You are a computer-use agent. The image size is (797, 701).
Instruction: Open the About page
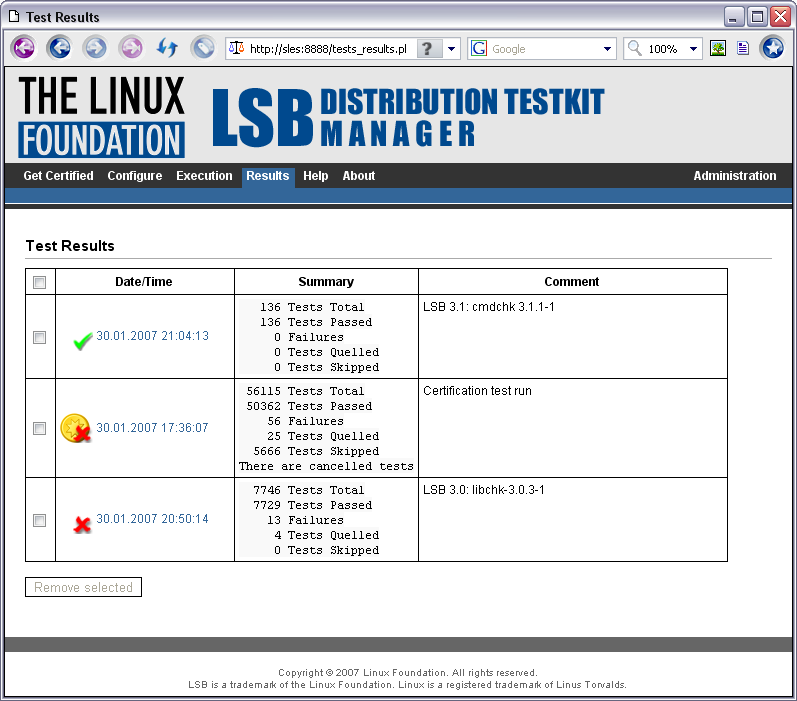[359, 176]
